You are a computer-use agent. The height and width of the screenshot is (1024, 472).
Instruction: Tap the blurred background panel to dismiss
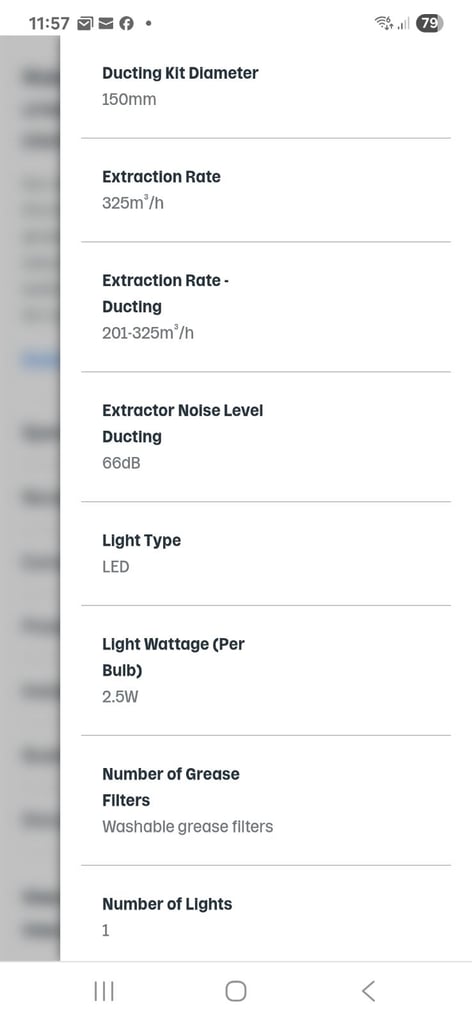(30, 496)
